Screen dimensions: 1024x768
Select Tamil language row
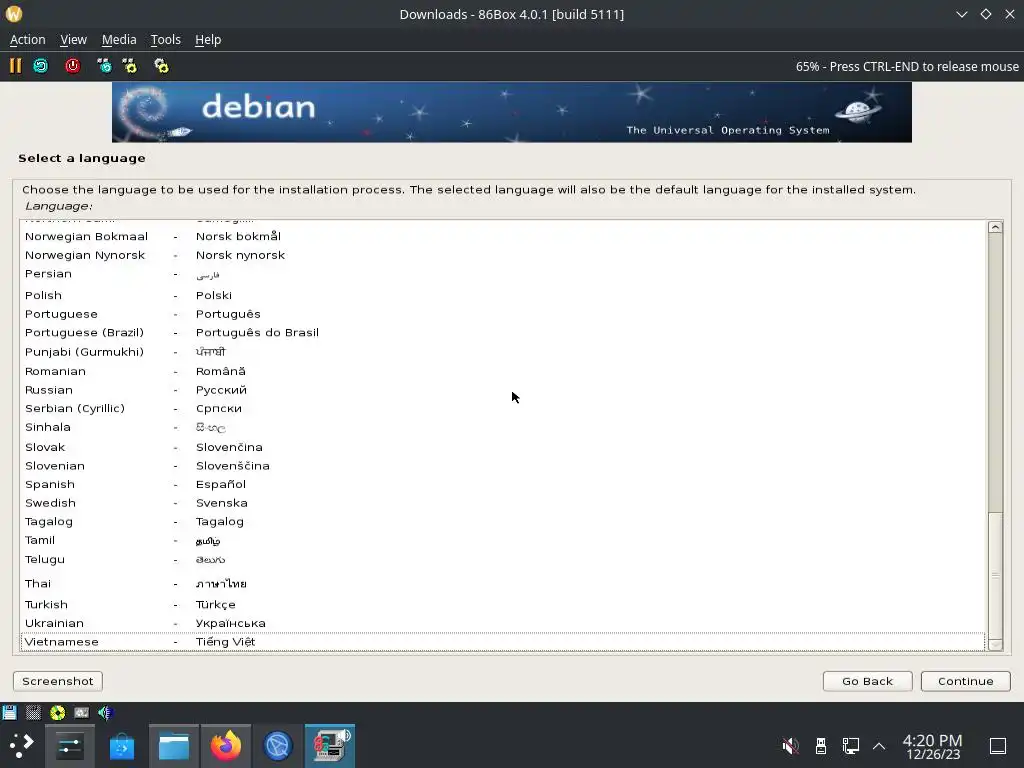tap(502, 540)
